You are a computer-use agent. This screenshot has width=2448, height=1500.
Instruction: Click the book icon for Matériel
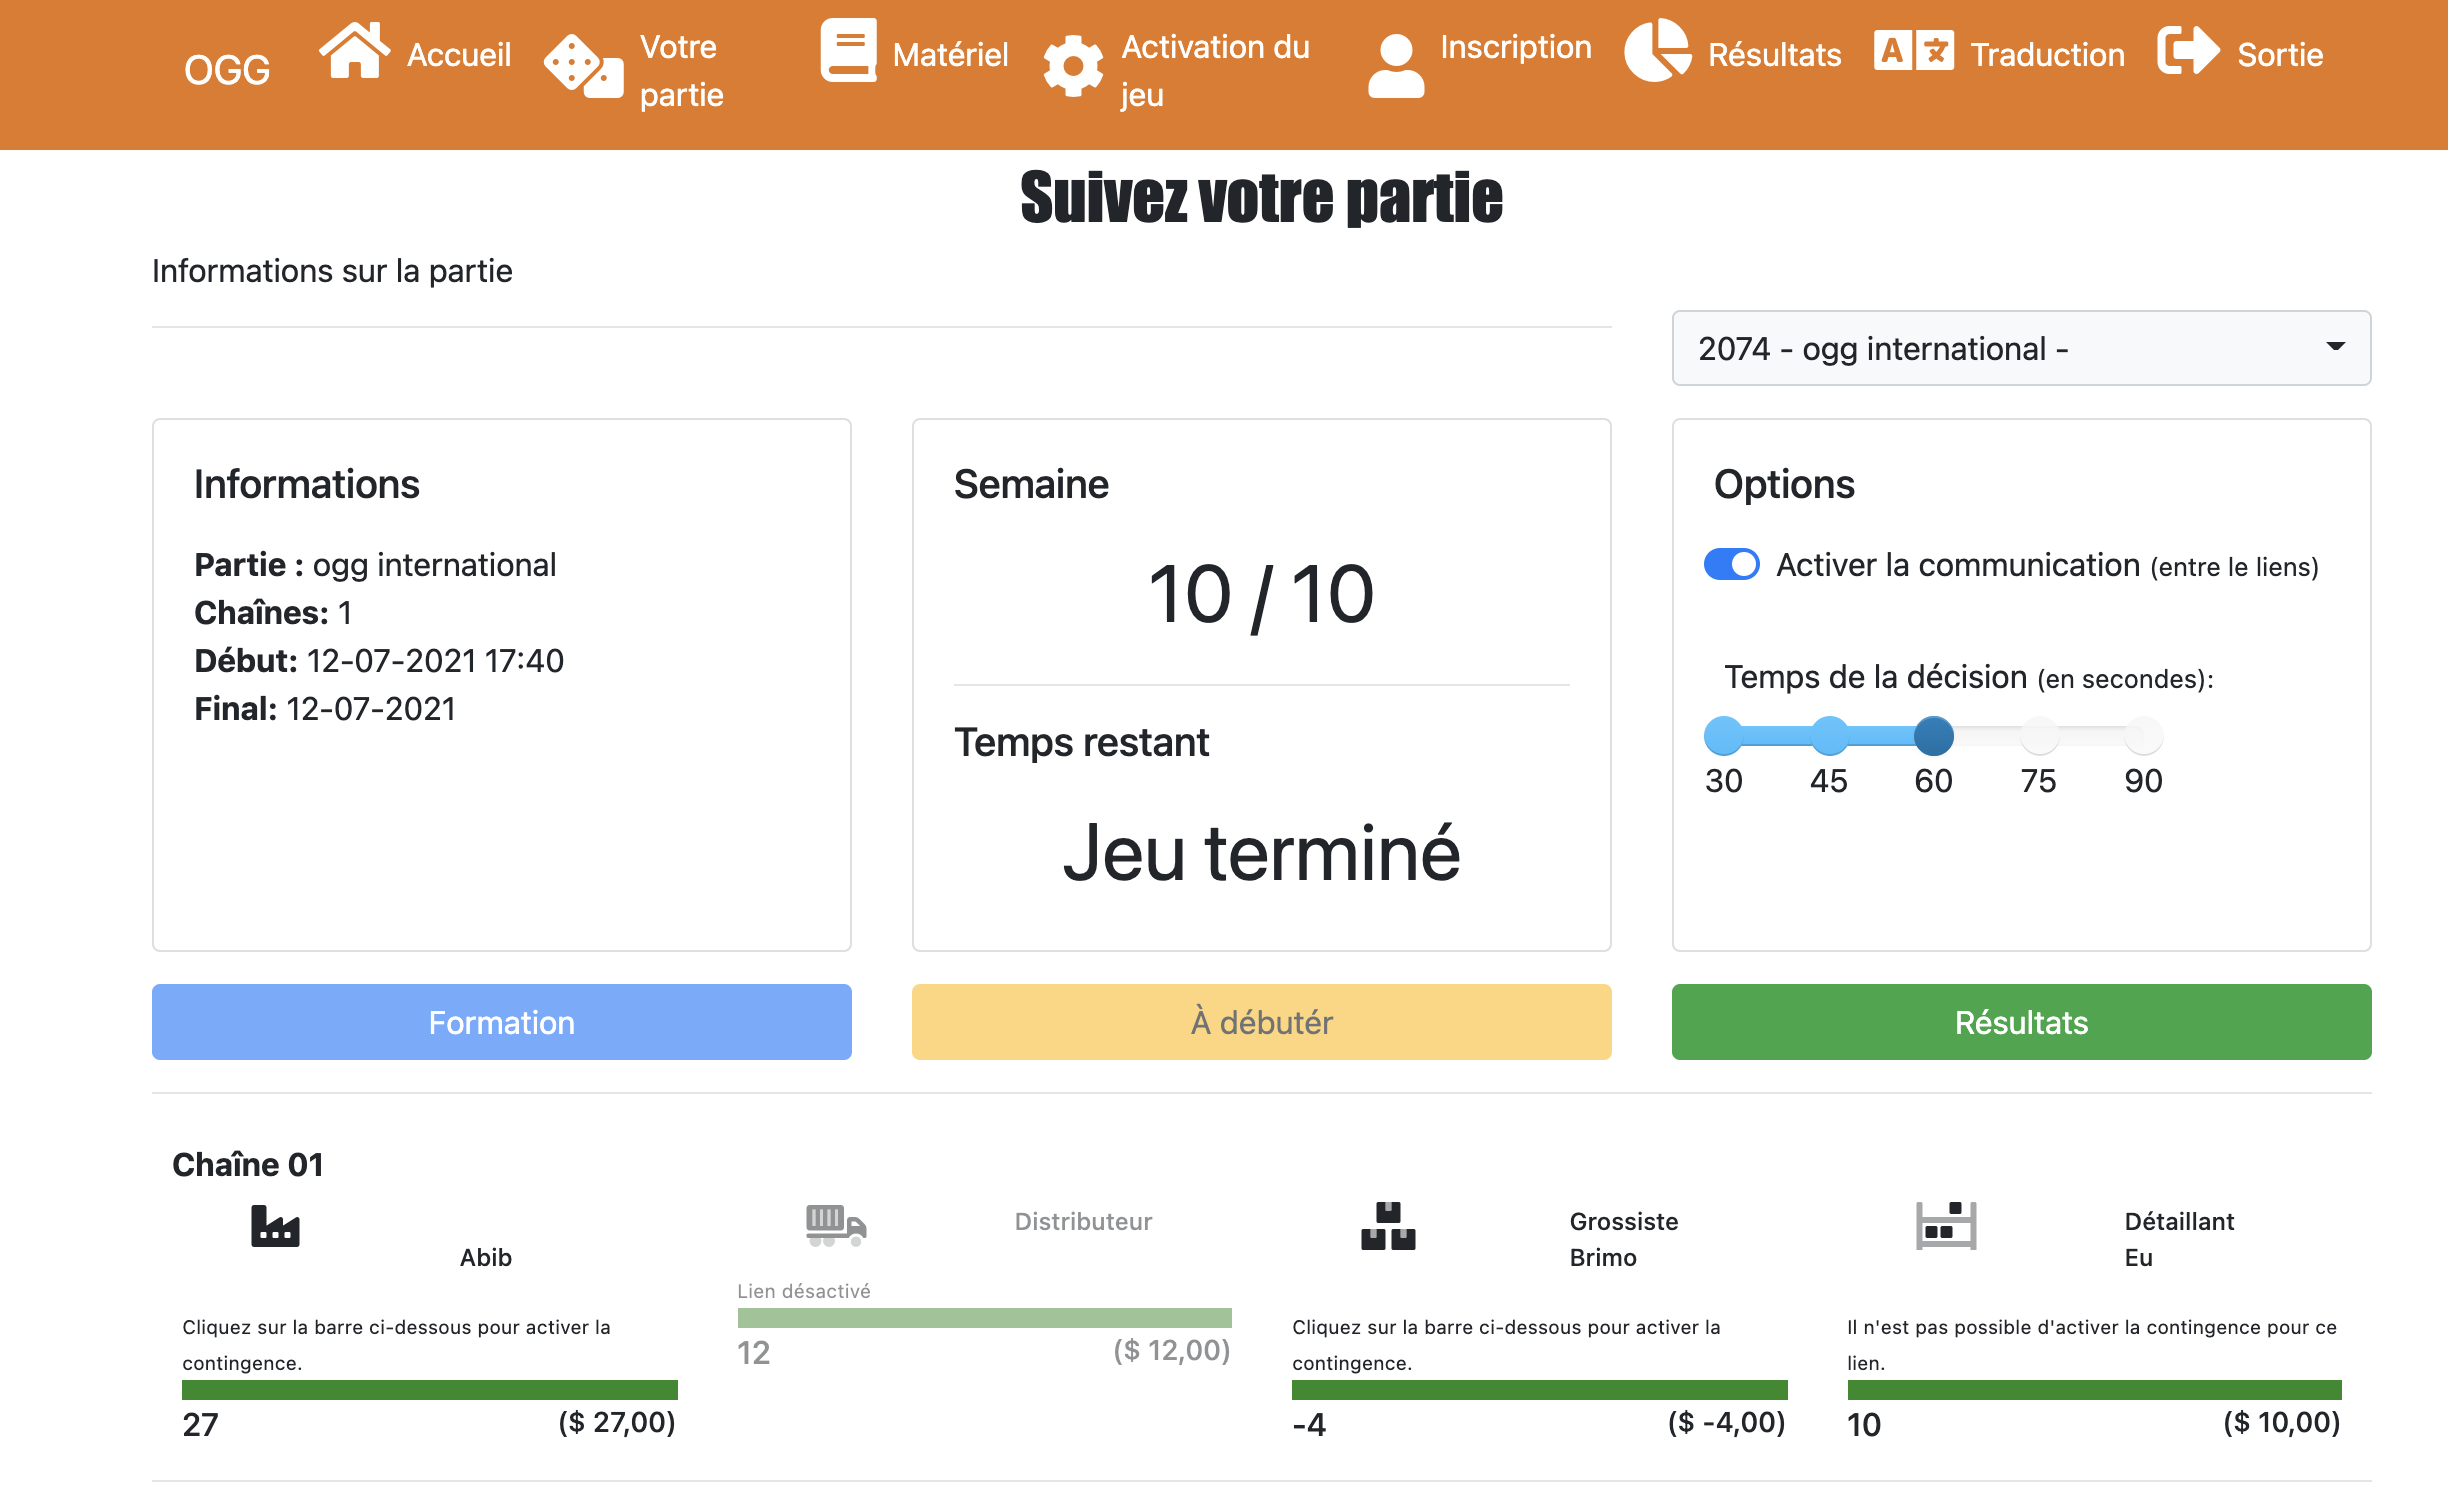(848, 50)
